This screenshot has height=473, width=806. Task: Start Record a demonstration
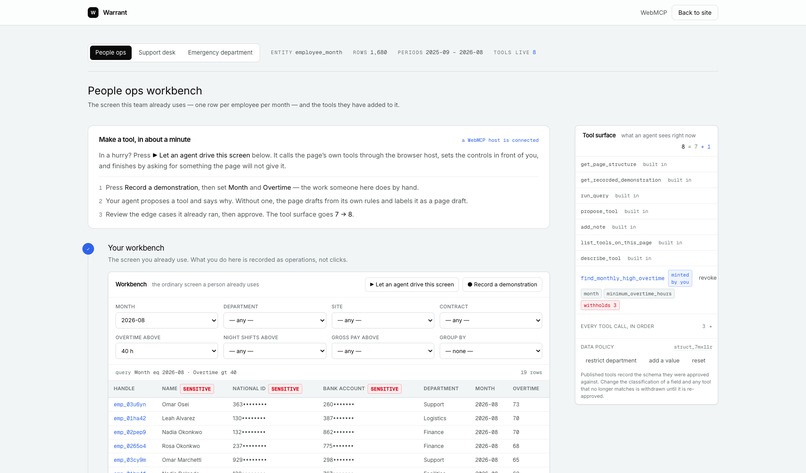[x=502, y=284]
